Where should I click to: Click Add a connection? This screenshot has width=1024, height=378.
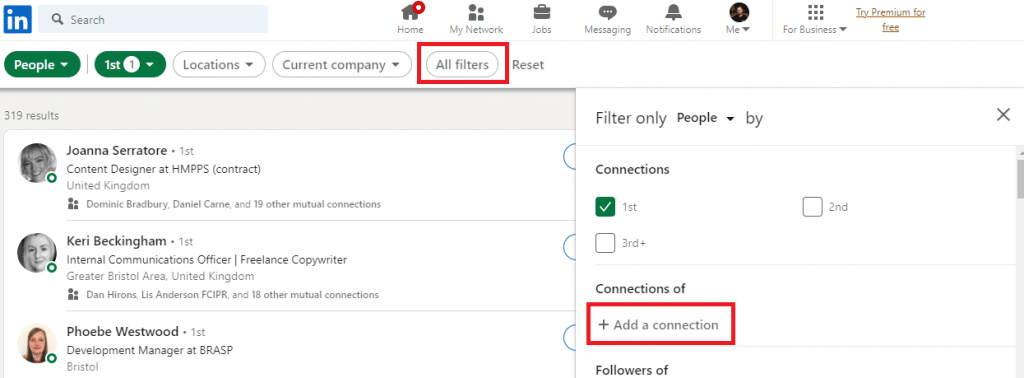[x=658, y=324]
